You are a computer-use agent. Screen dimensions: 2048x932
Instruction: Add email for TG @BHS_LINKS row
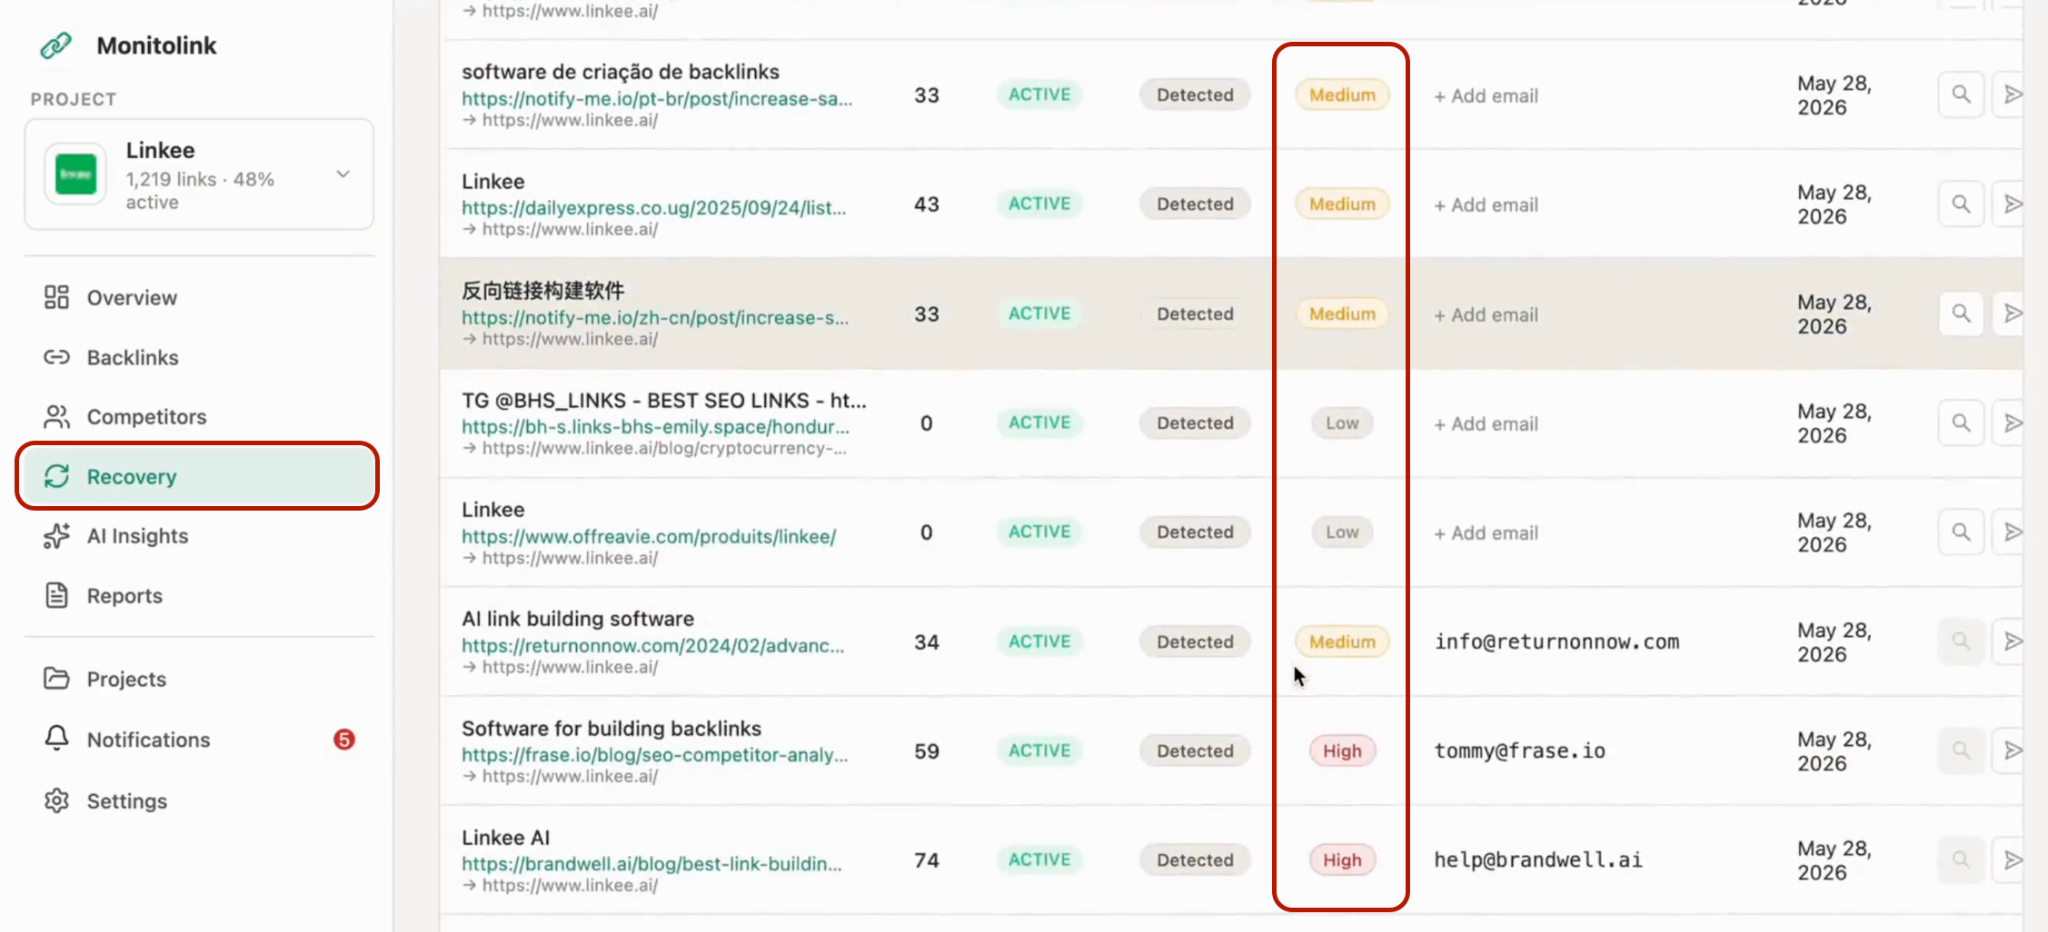(1486, 424)
